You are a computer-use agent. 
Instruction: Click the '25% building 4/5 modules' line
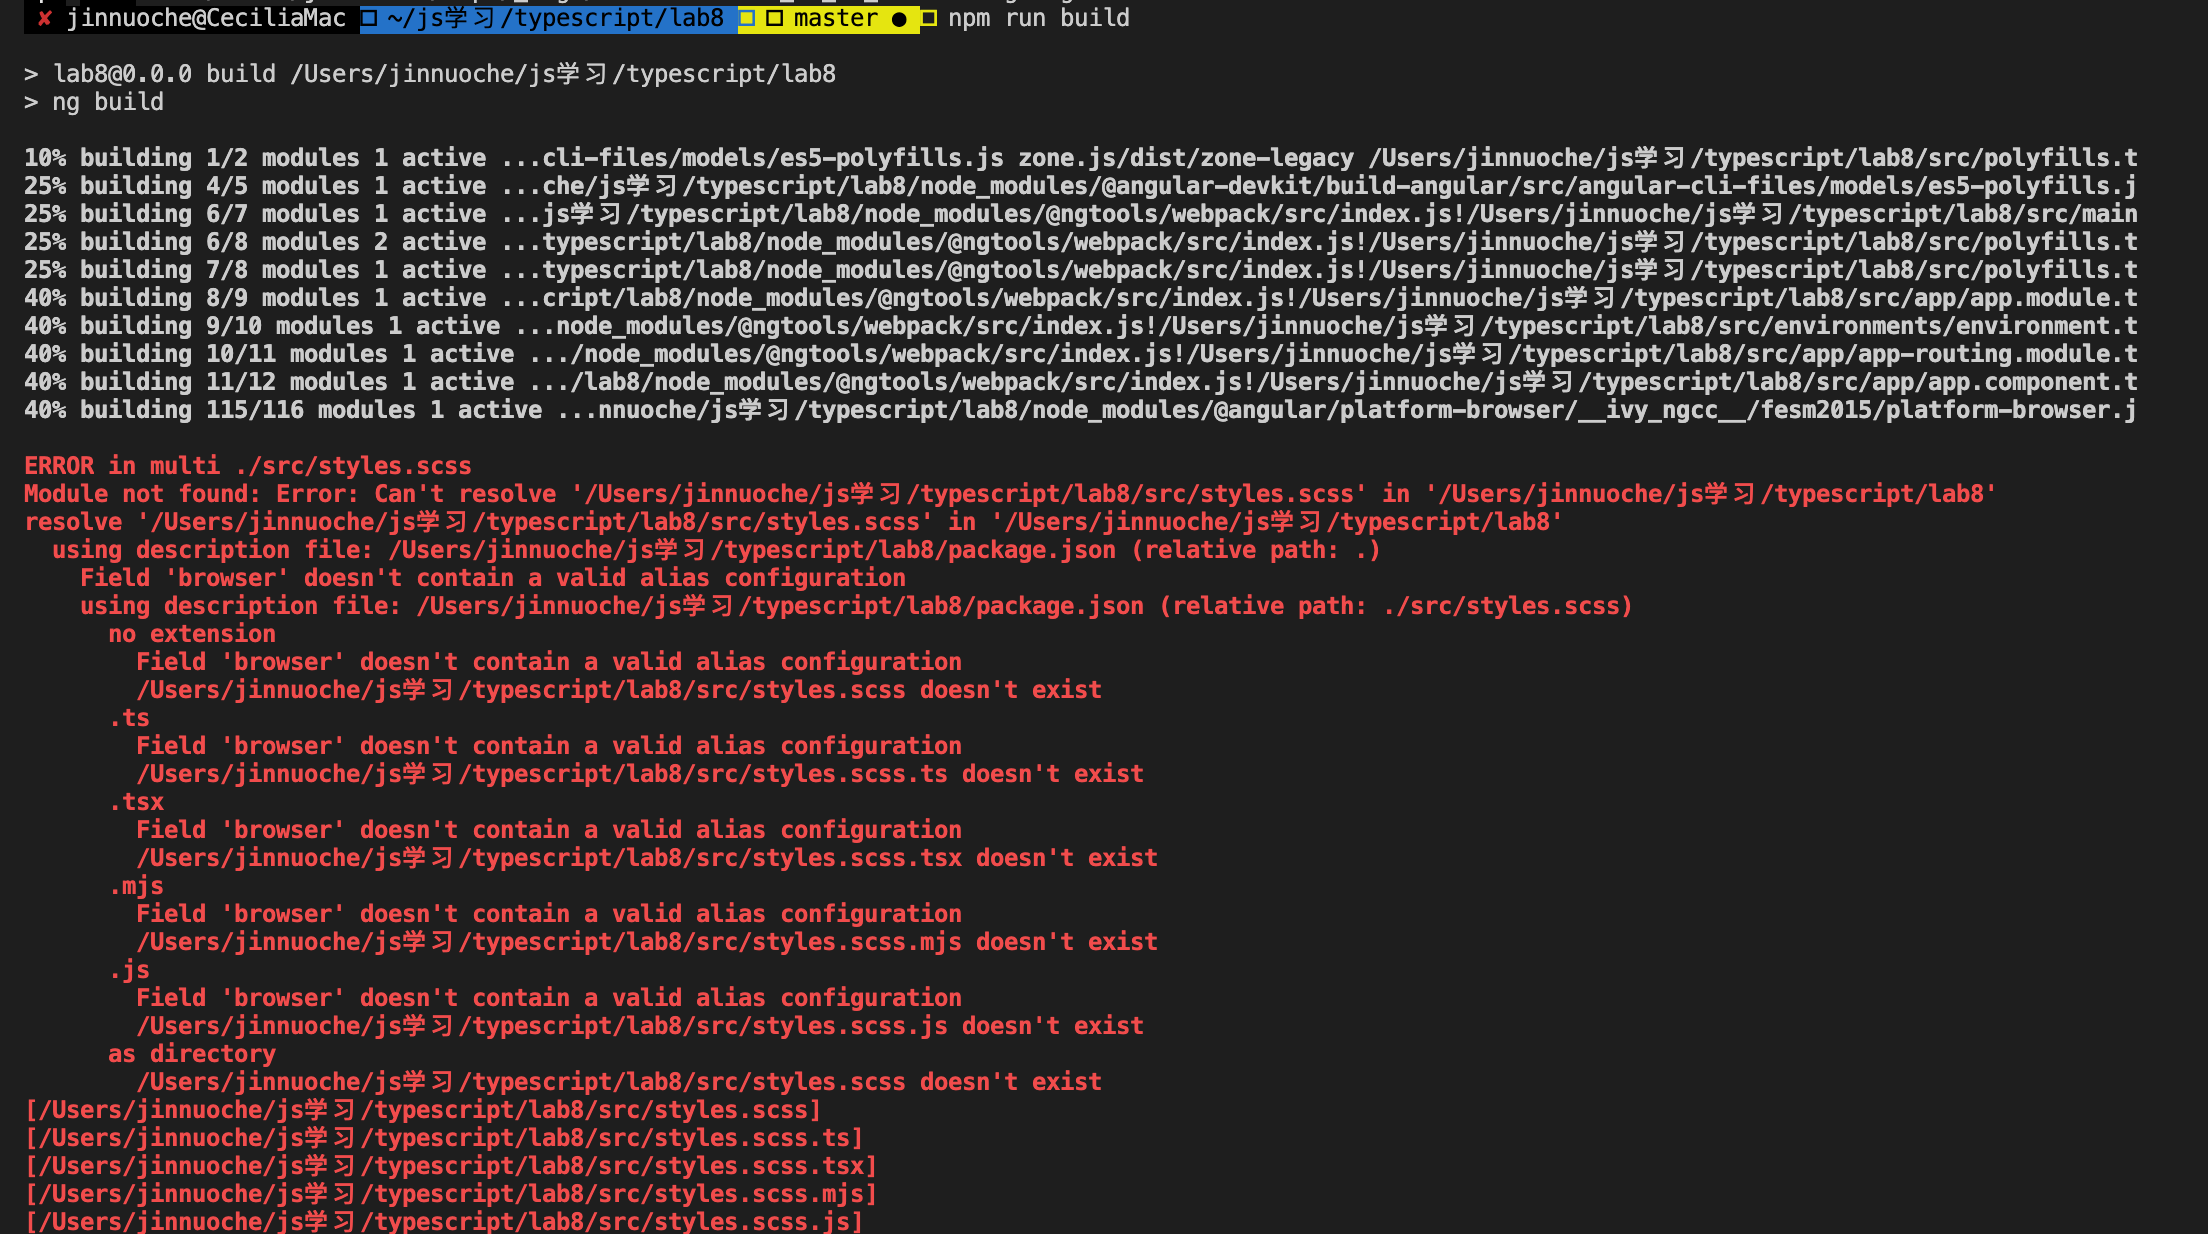(1081, 186)
